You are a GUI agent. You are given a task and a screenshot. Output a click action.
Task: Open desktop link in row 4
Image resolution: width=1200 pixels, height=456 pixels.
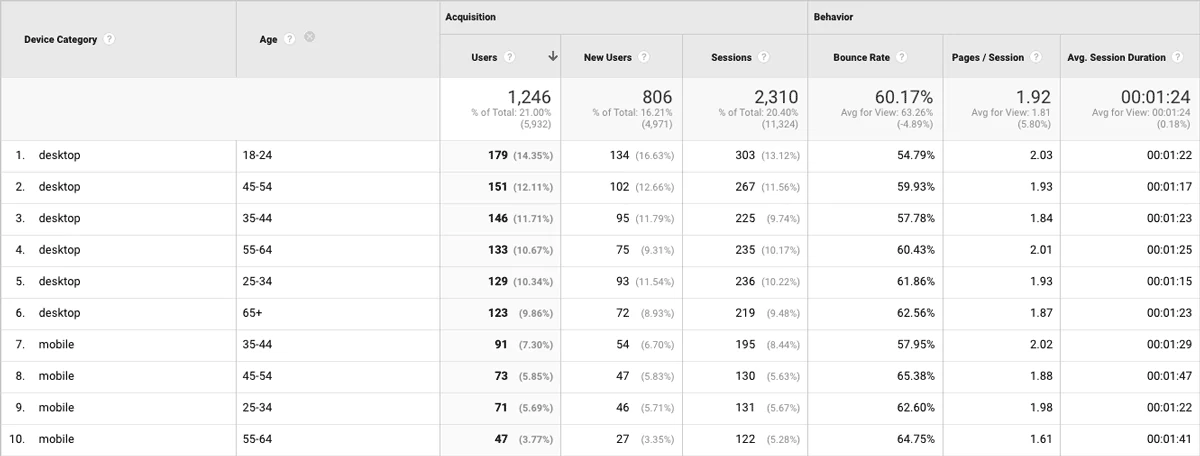pyautogui.click(x=59, y=250)
